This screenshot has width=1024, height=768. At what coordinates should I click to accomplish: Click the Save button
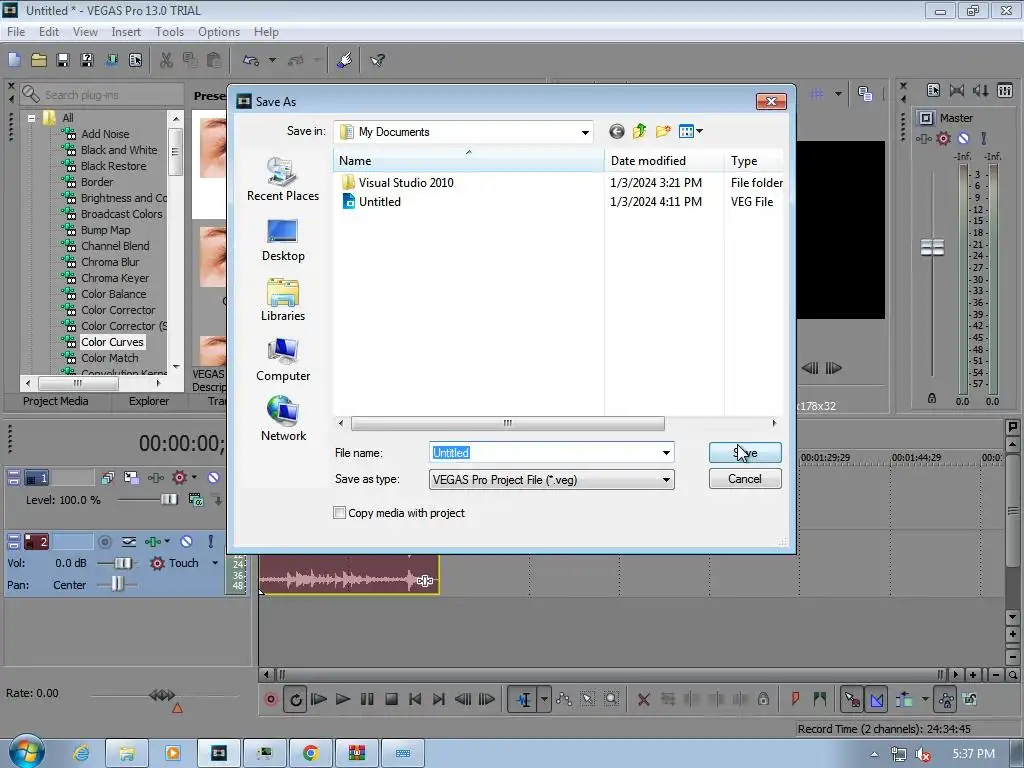pyautogui.click(x=745, y=453)
